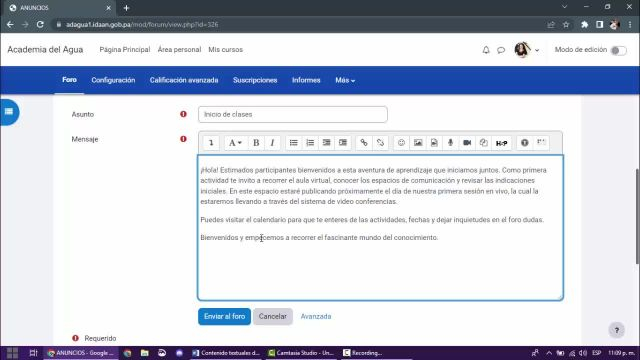640x360 pixels.
Task: Toggle the editor toolbar expand button
Action: point(211,143)
